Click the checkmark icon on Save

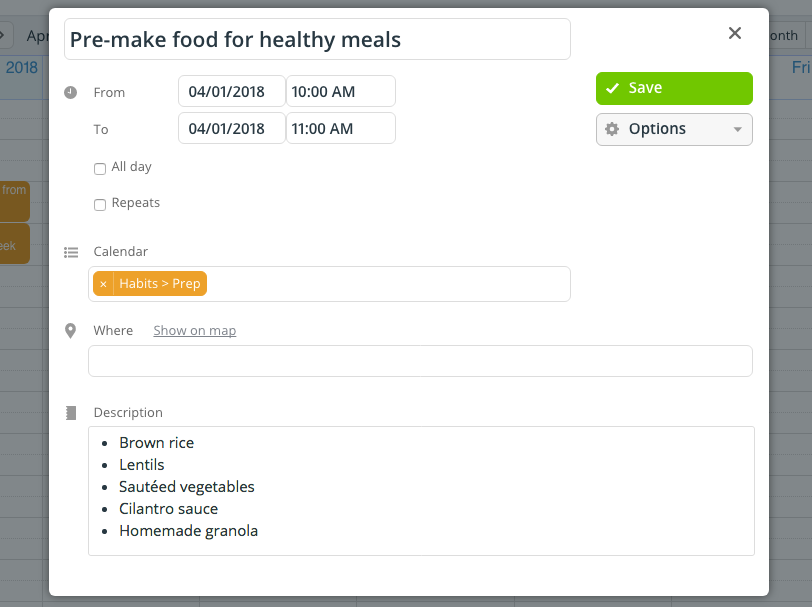(x=612, y=88)
